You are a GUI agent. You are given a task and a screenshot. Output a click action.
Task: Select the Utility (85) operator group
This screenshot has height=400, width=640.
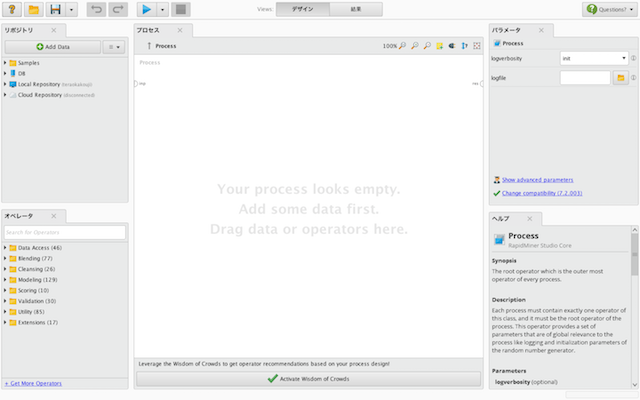tap(27, 311)
